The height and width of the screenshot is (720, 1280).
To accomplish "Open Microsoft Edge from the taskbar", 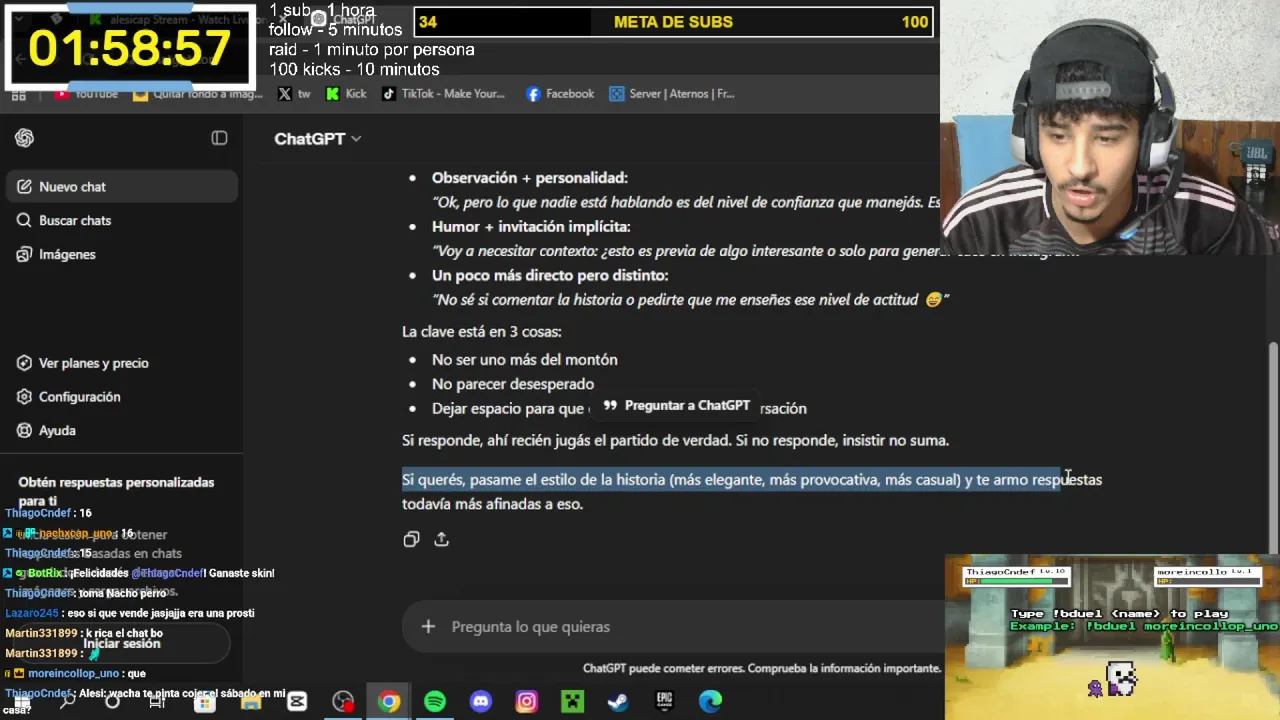I will coord(710,702).
